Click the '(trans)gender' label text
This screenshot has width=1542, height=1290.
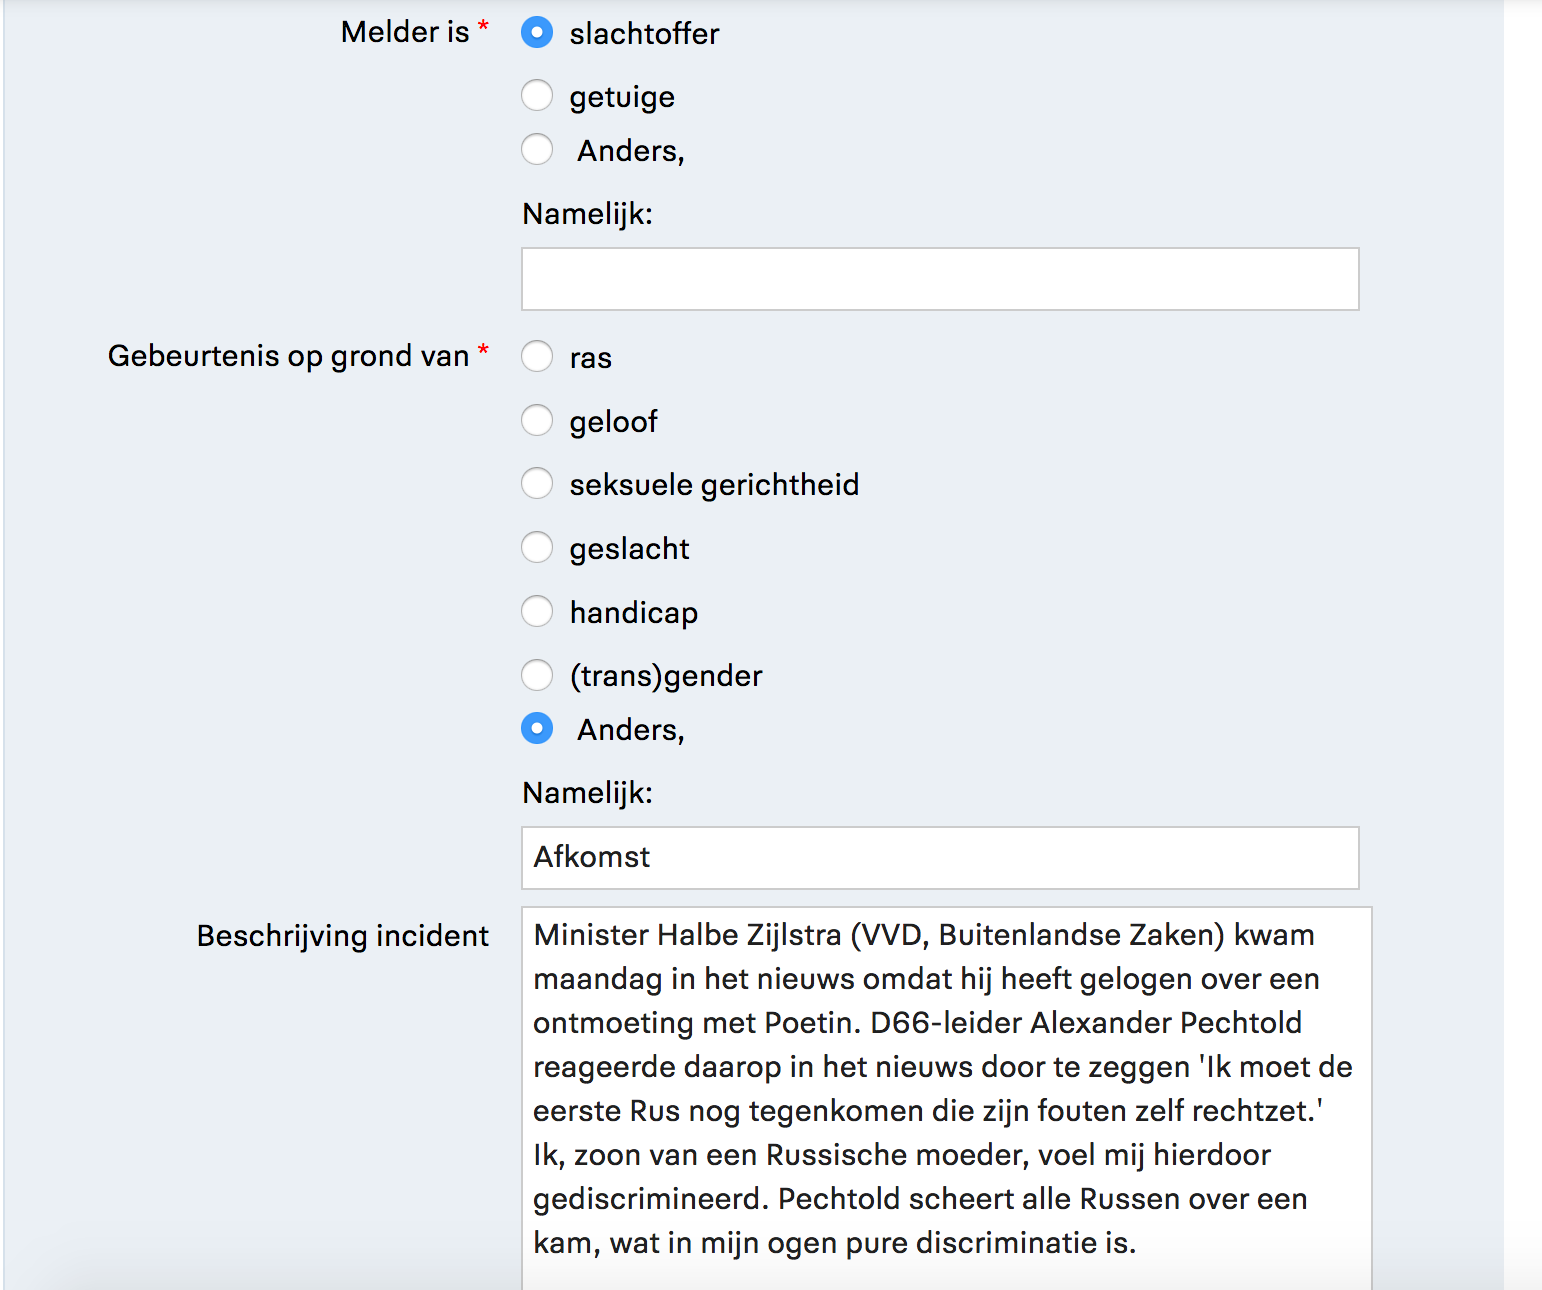tap(666, 676)
